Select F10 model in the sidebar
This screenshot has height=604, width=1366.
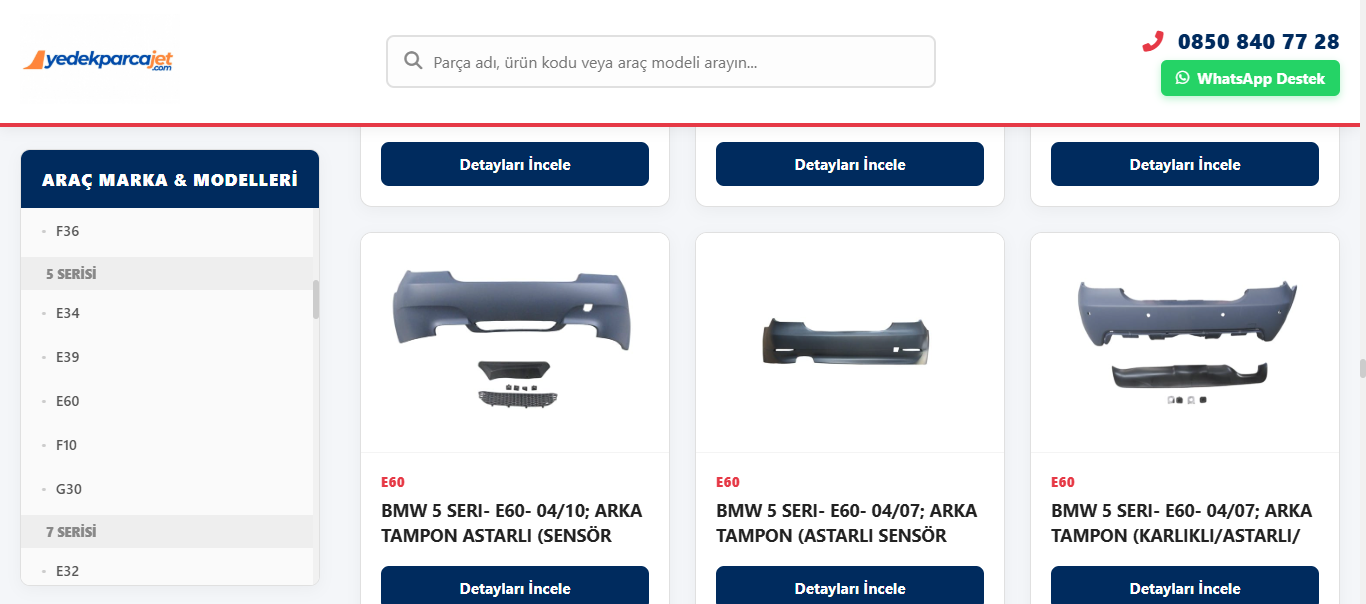click(67, 444)
